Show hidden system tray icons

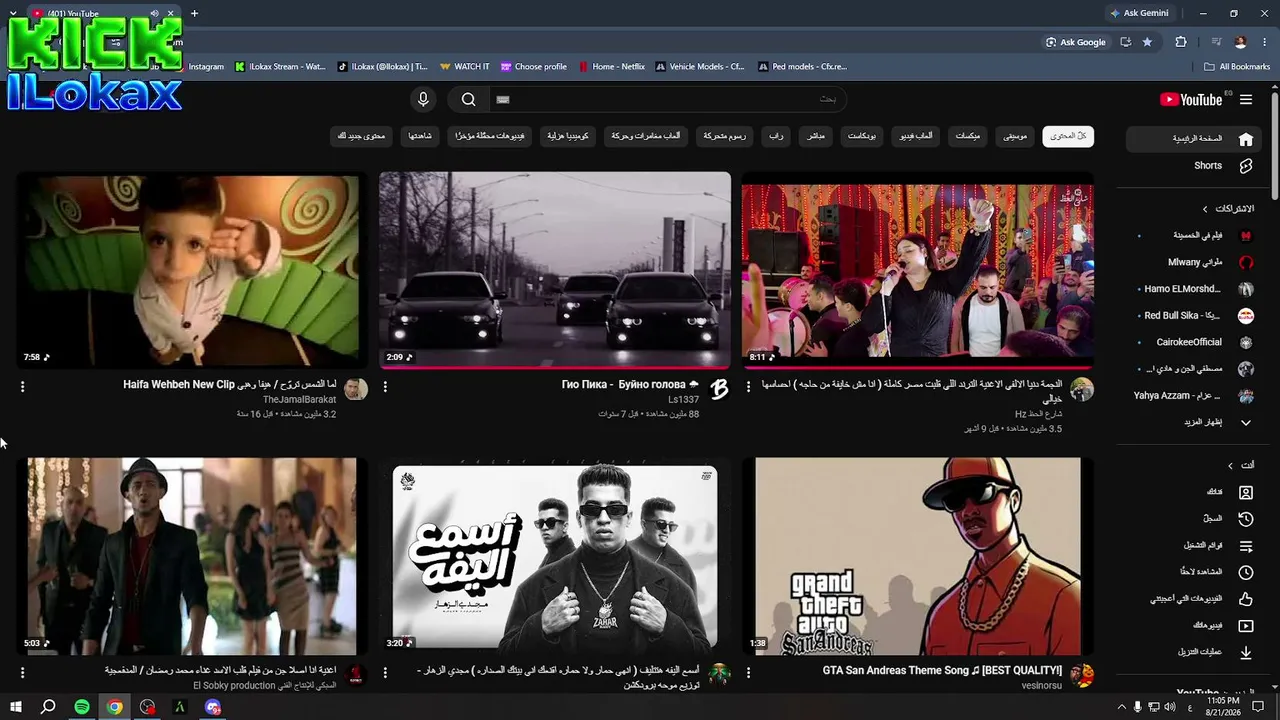(1121, 707)
